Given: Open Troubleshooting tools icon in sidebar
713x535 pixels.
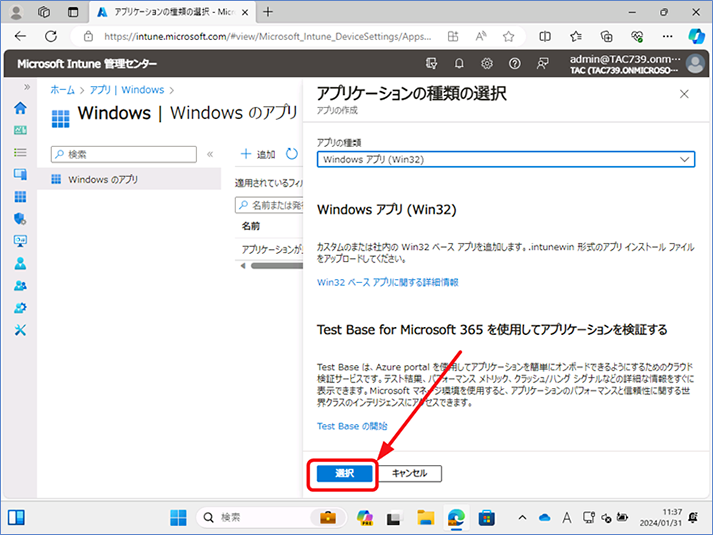Looking at the screenshot, I should 20,330.
